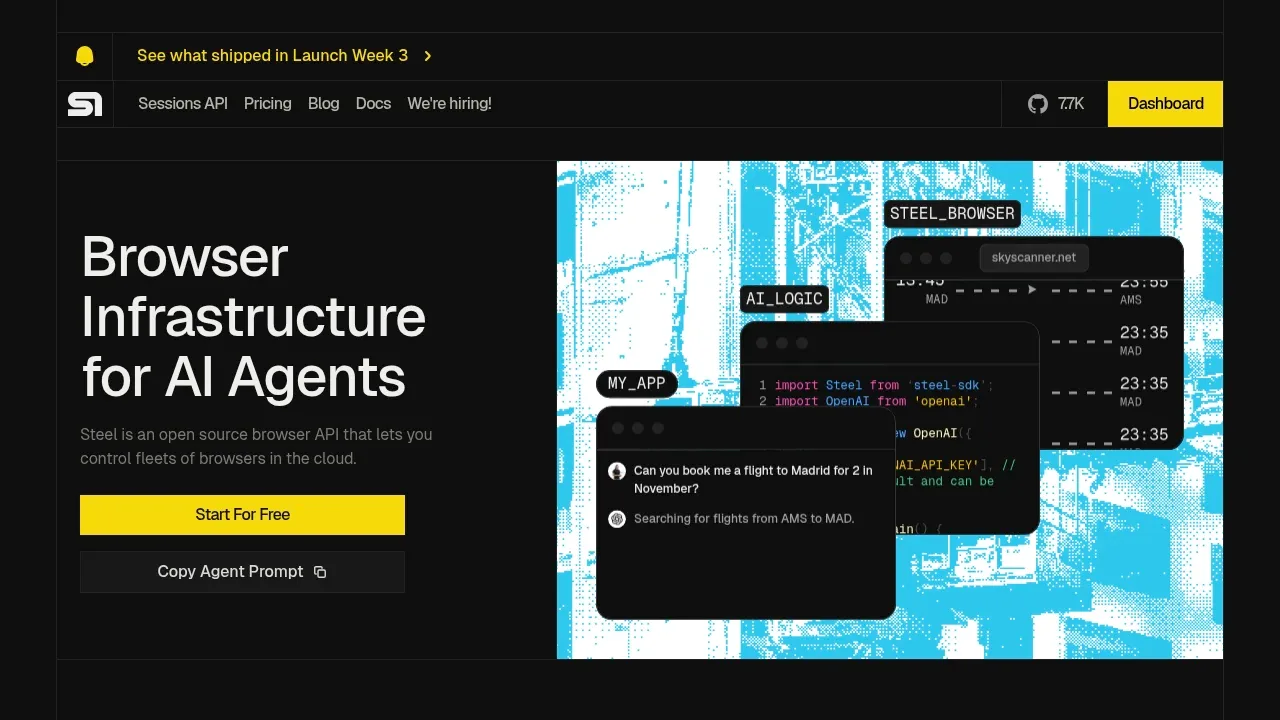This screenshot has height=720, width=1280.
Task: Click the STEEL_BROWSER label tag
Action: (x=952, y=213)
